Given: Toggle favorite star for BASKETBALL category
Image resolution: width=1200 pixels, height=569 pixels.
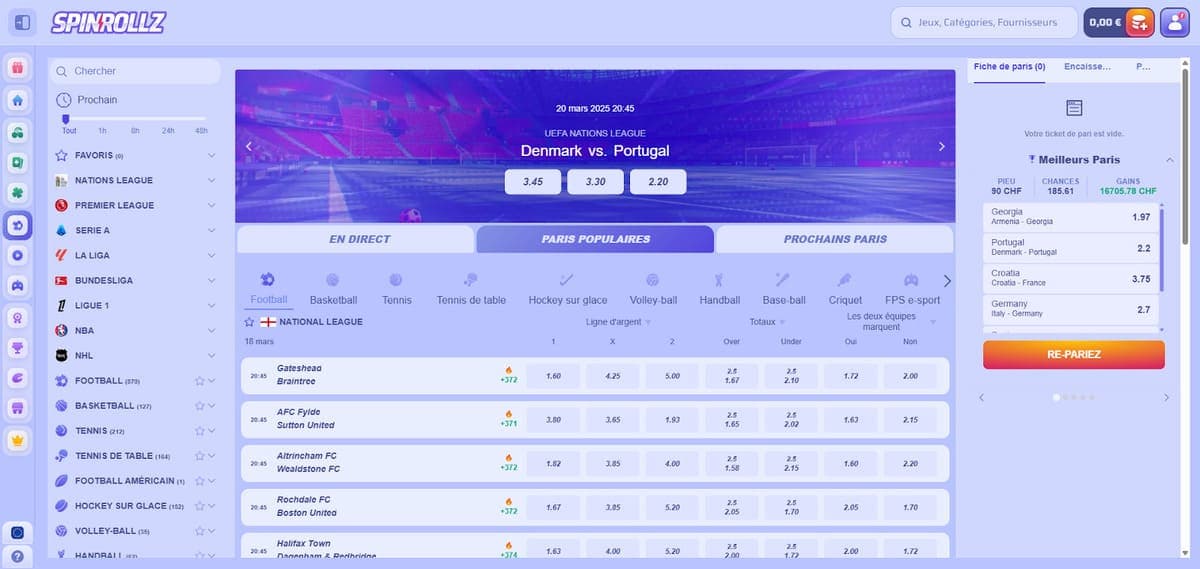Looking at the screenshot, I should [200, 406].
